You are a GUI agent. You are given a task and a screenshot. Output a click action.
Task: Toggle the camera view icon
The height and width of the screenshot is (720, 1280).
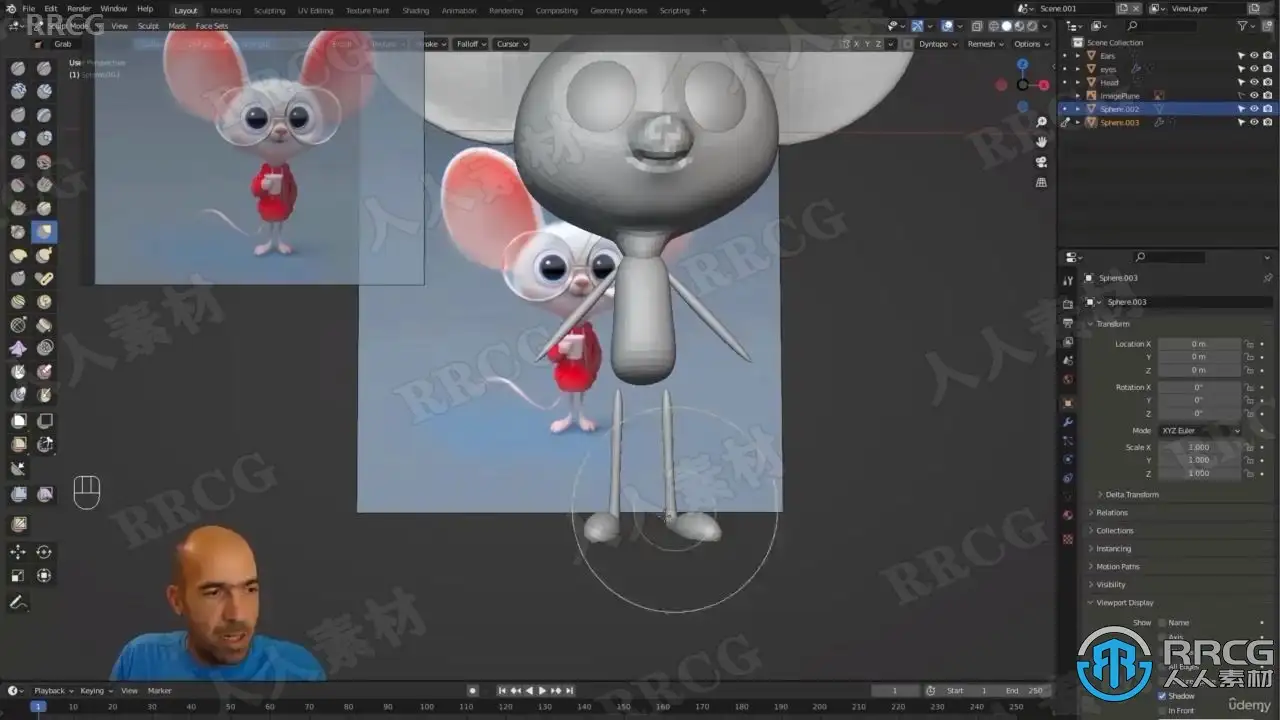pyautogui.click(x=1041, y=162)
